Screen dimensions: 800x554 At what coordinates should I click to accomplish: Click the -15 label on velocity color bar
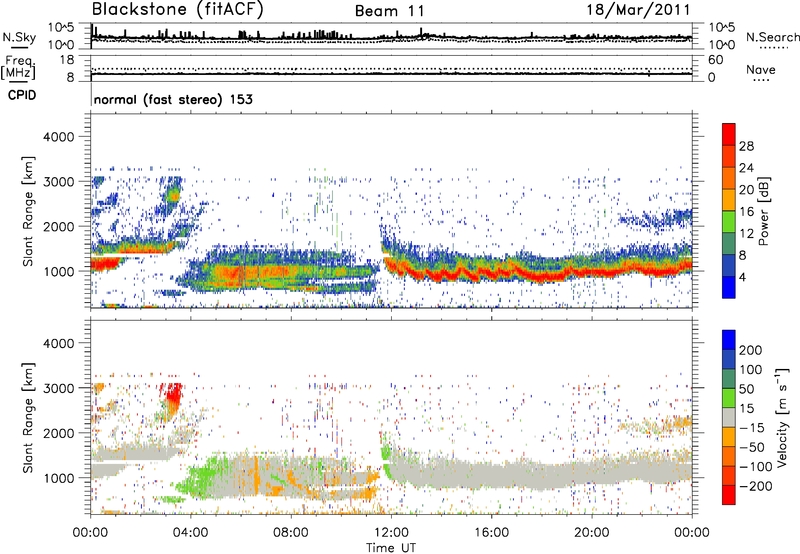(752, 428)
